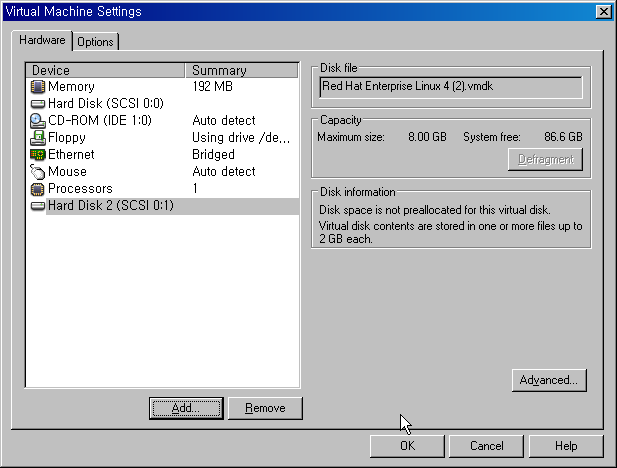Click the Ethernet adapter icon
This screenshot has width=617, height=468.
[x=38, y=155]
